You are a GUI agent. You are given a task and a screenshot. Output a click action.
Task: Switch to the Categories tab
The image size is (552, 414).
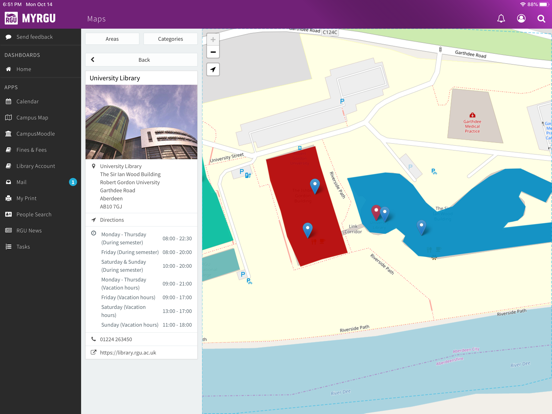(170, 39)
